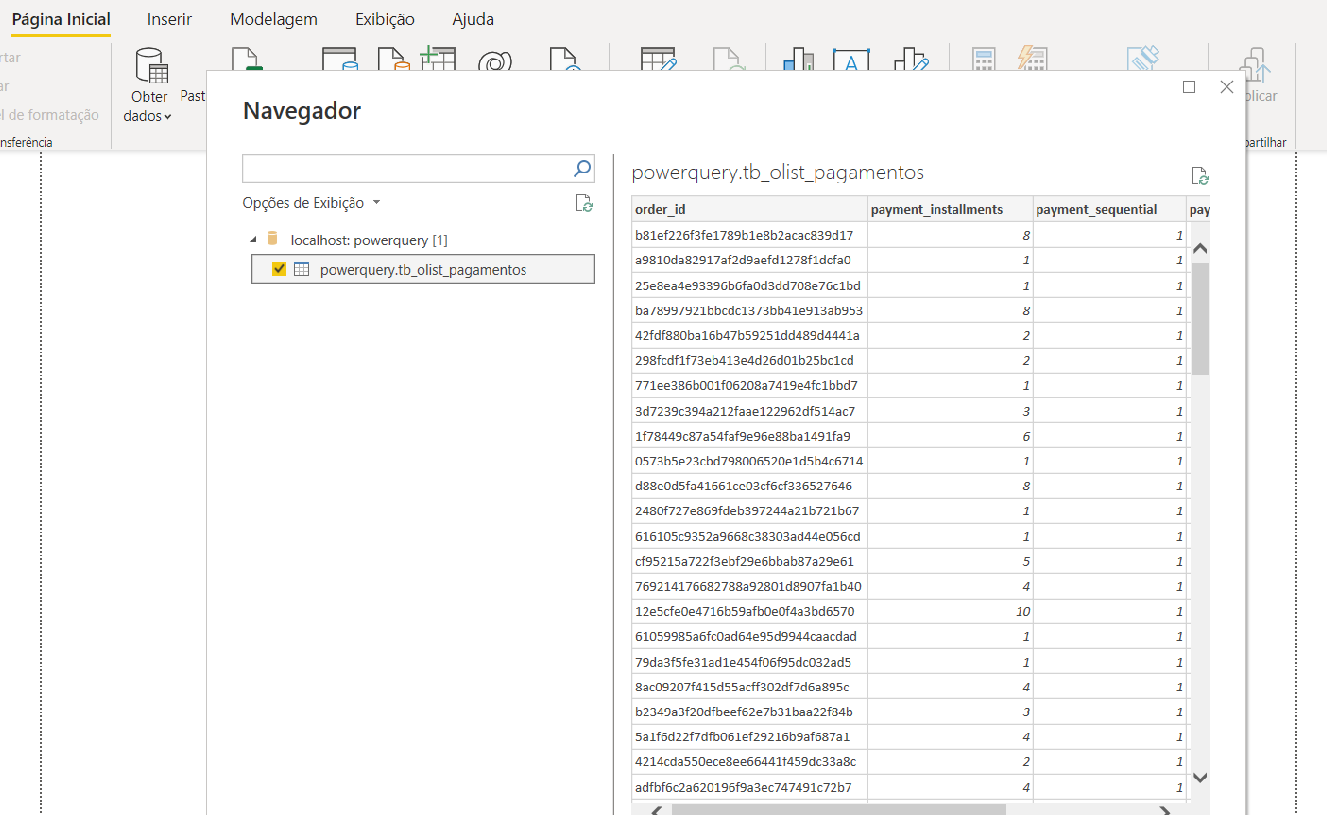Open the More visuals icon
1327x815 pixels.
pos(911,59)
